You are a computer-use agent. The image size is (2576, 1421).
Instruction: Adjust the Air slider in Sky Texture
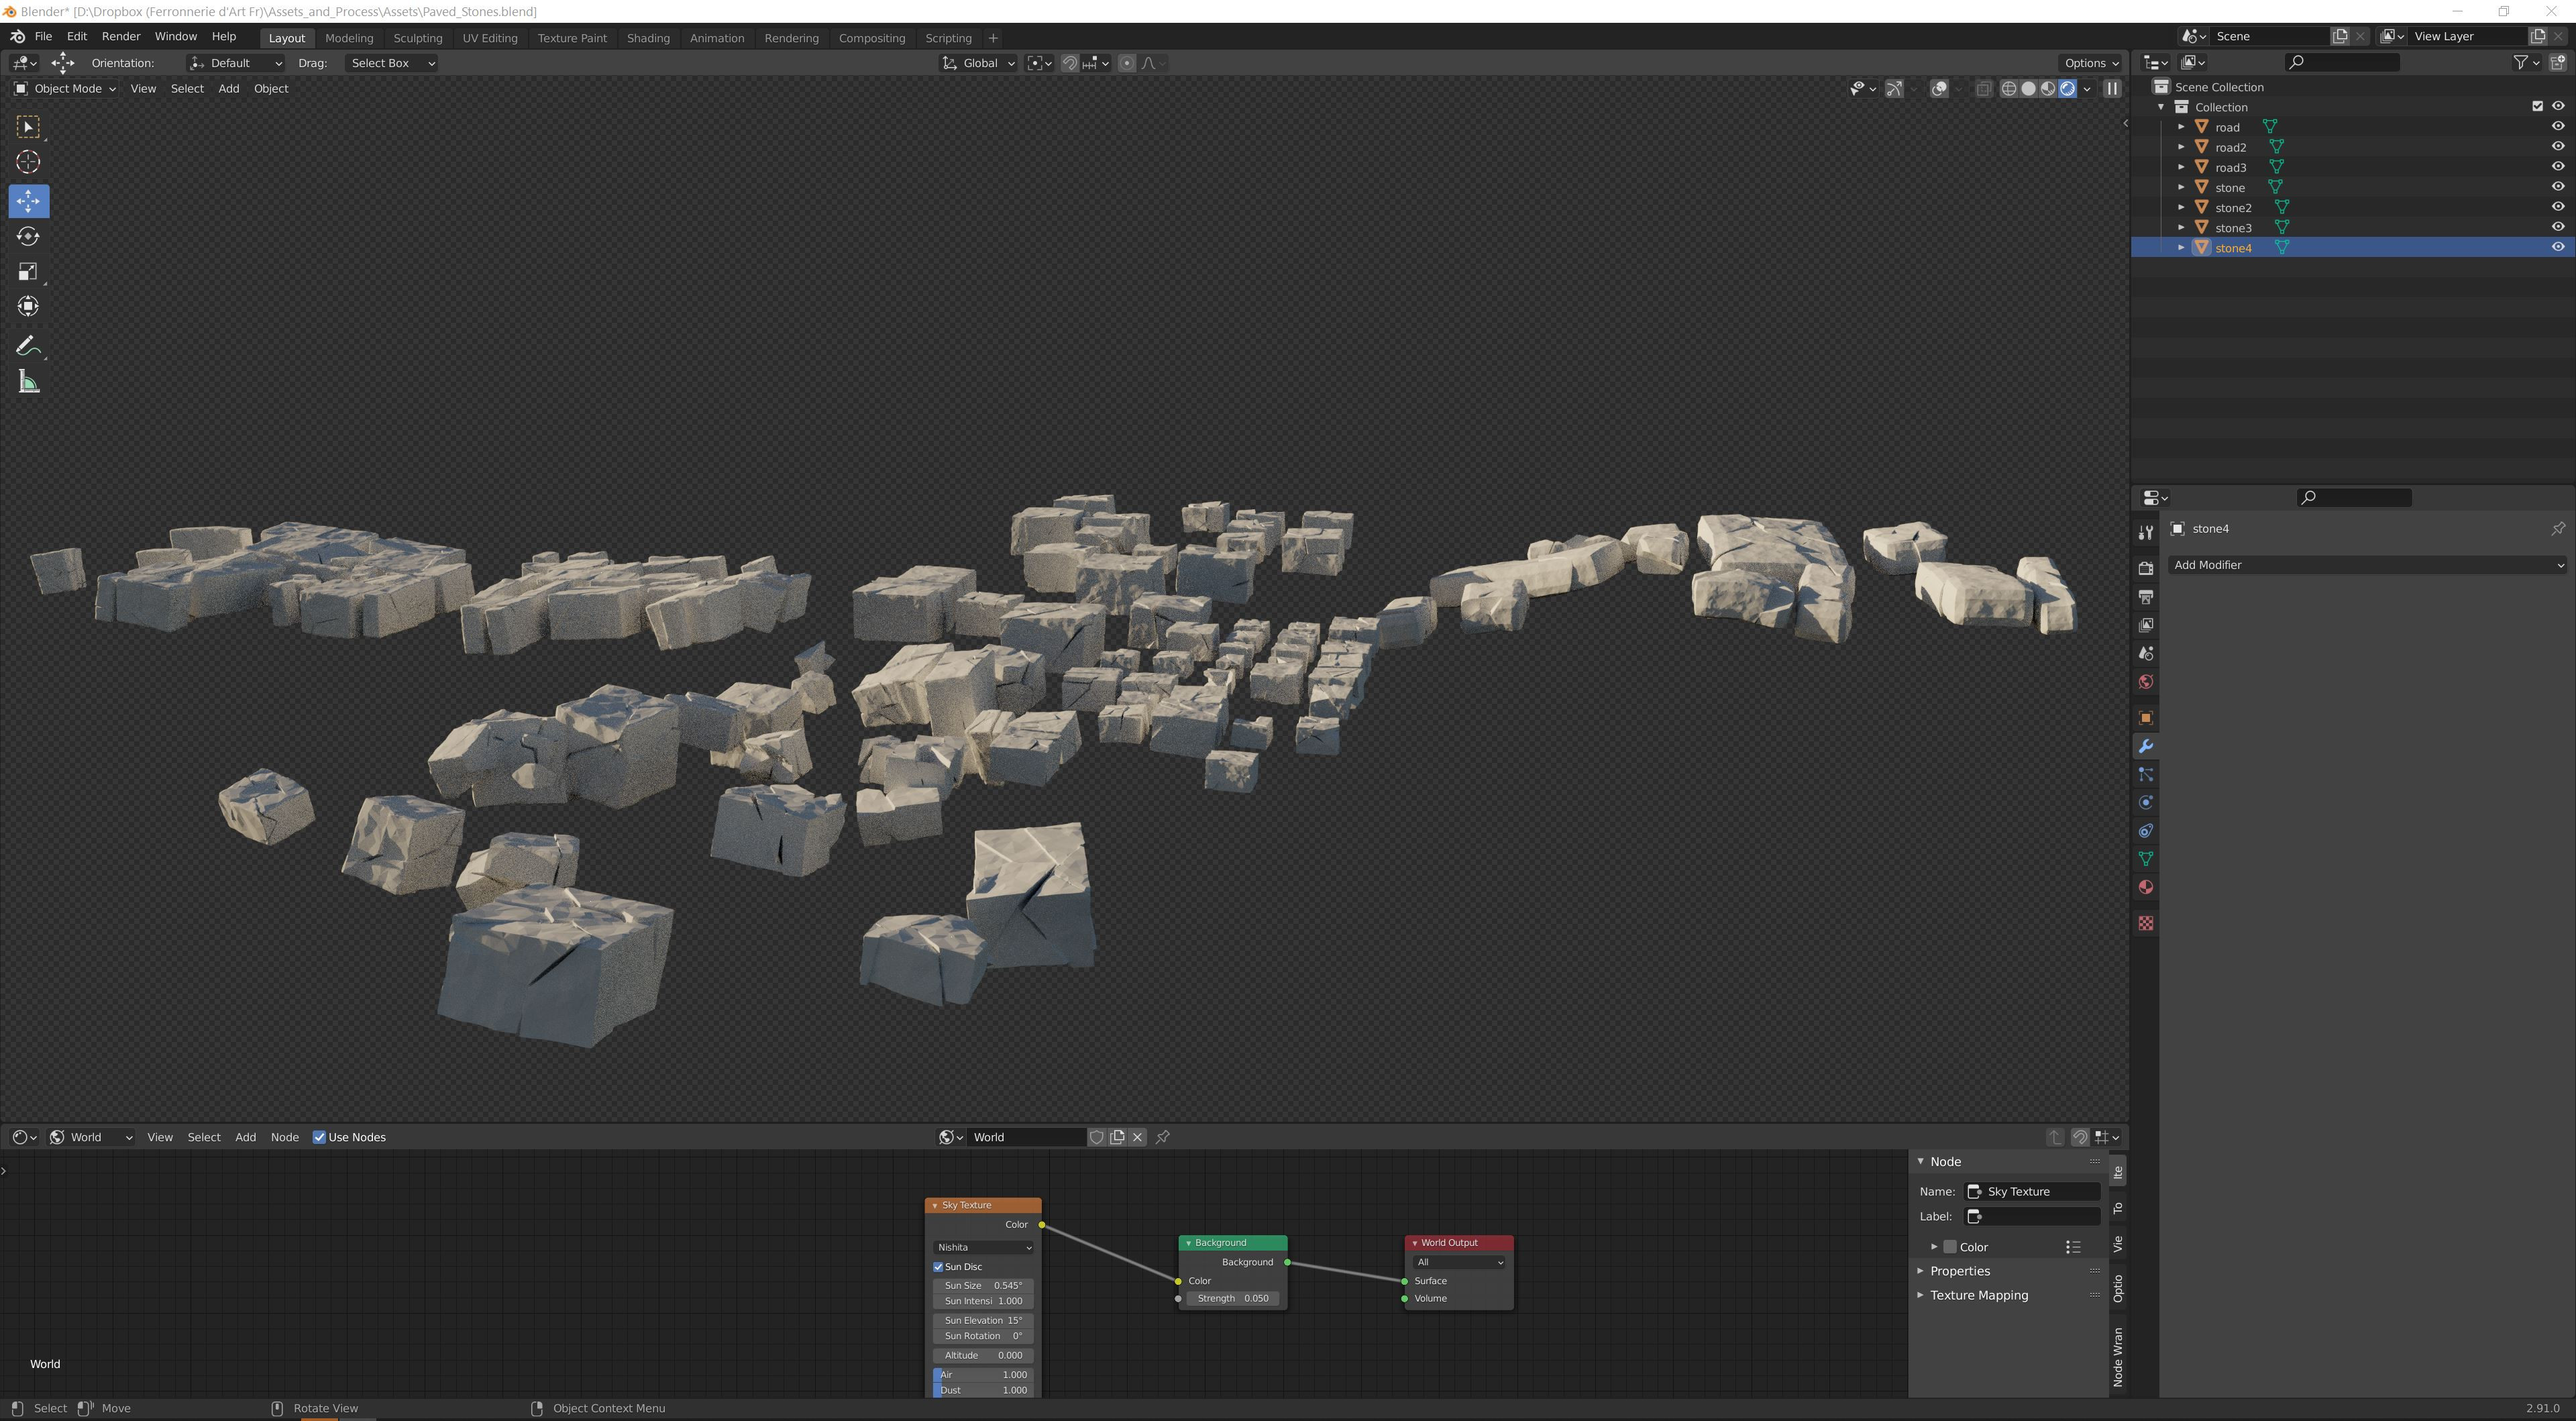983,1375
